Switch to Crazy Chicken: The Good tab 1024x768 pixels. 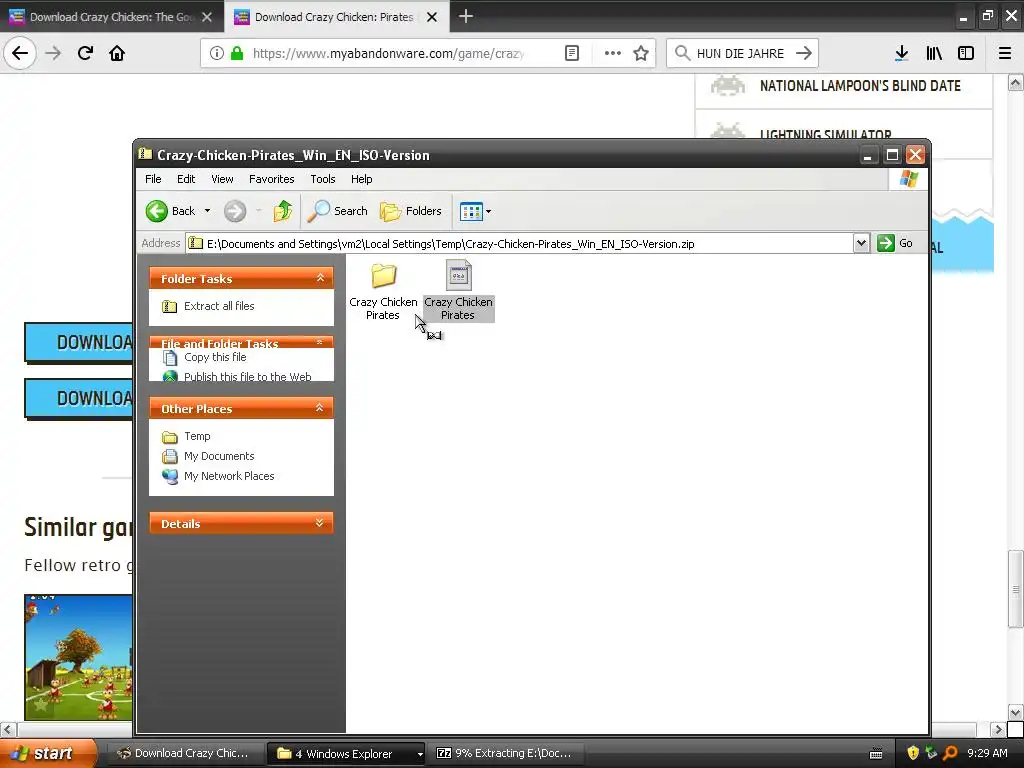tap(112, 17)
